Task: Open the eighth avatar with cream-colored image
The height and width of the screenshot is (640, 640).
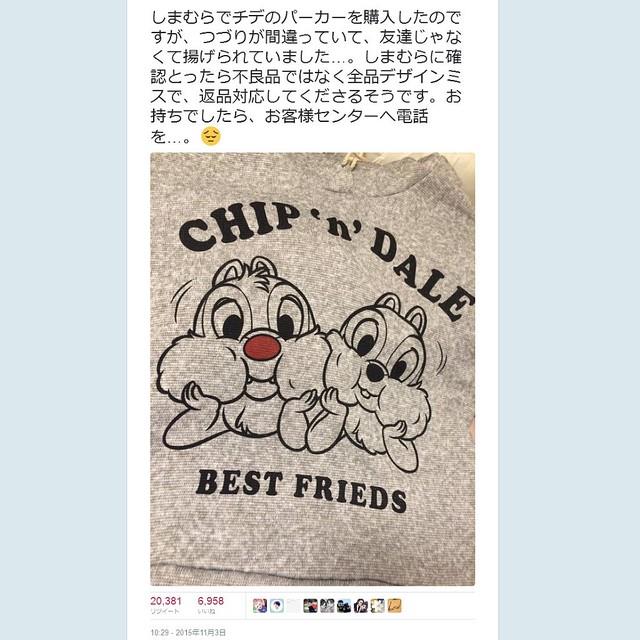Action: [377, 606]
